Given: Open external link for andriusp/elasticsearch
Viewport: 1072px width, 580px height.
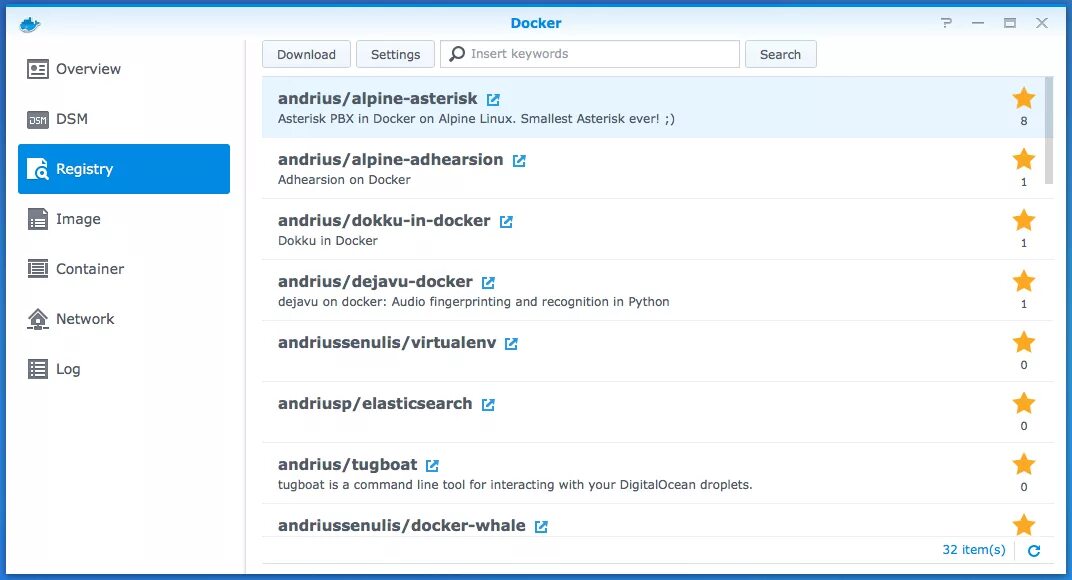Looking at the screenshot, I should (x=488, y=404).
